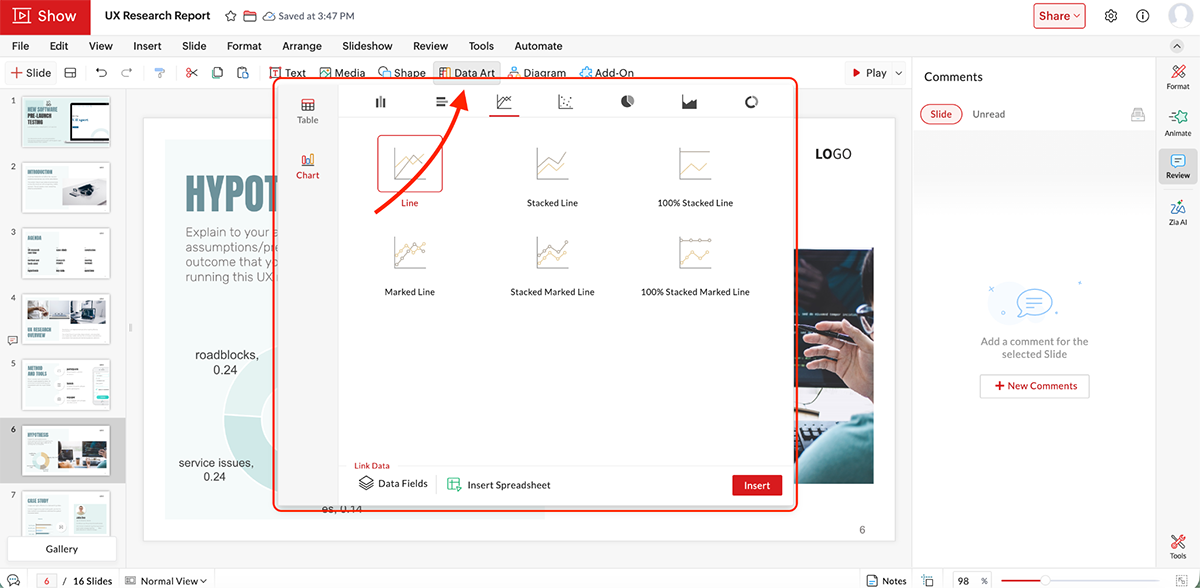Image resolution: width=1200 pixels, height=588 pixels.
Task: Open the Media insertion tool
Action: click(343, 72)
